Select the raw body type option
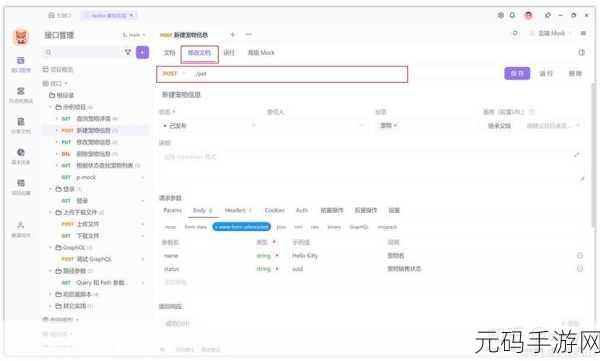 pyautogui.click(x=315, y=227)
